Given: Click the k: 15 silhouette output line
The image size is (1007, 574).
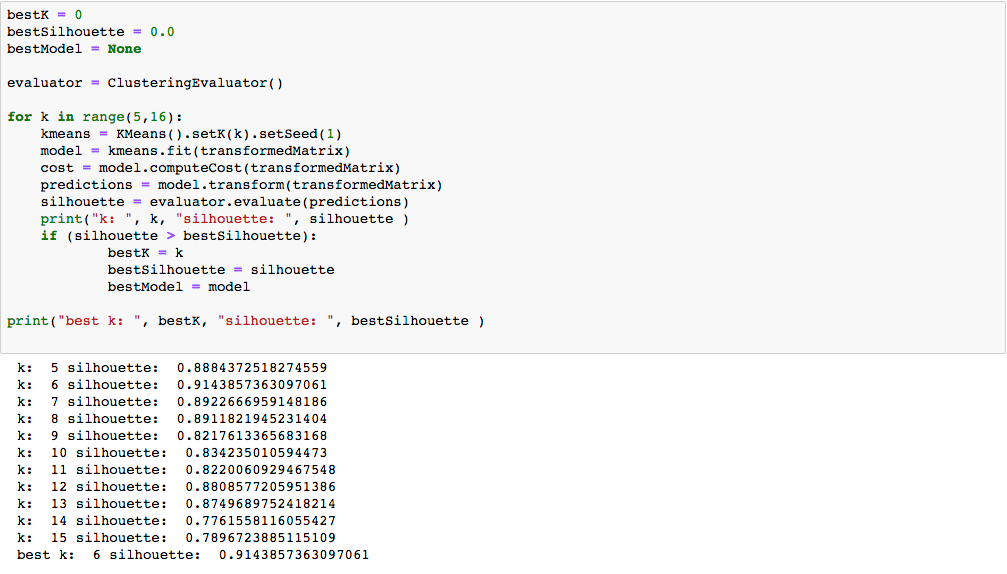Looking at the screenshot, I should point(176,538).
